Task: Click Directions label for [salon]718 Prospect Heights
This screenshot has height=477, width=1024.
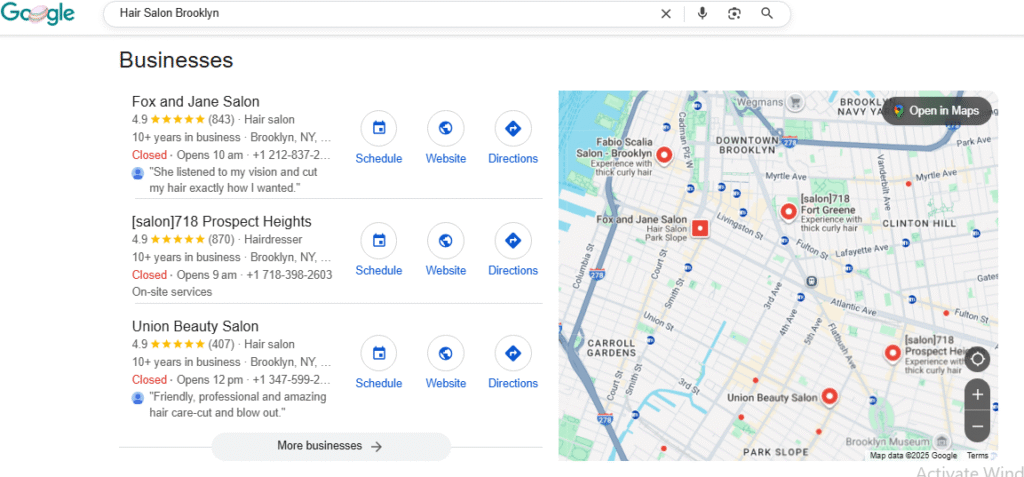Action: (x=513, y=271)
